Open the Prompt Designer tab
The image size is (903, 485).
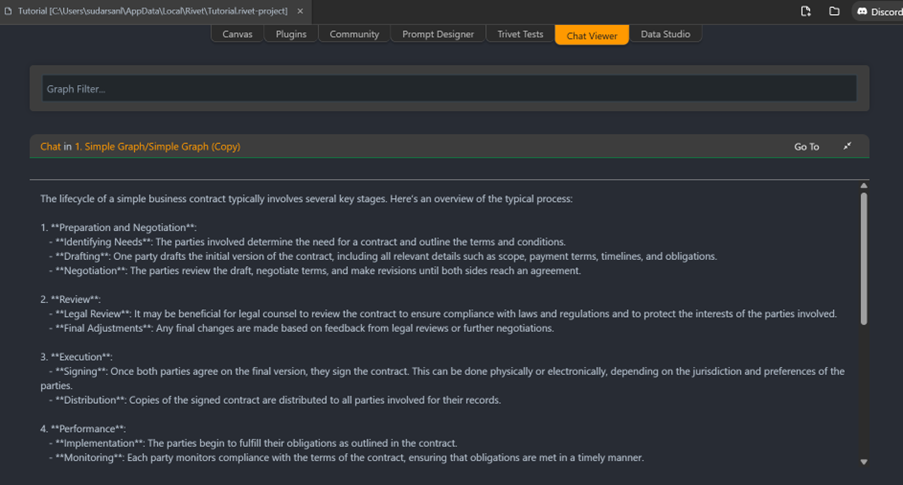pos(438,34)
